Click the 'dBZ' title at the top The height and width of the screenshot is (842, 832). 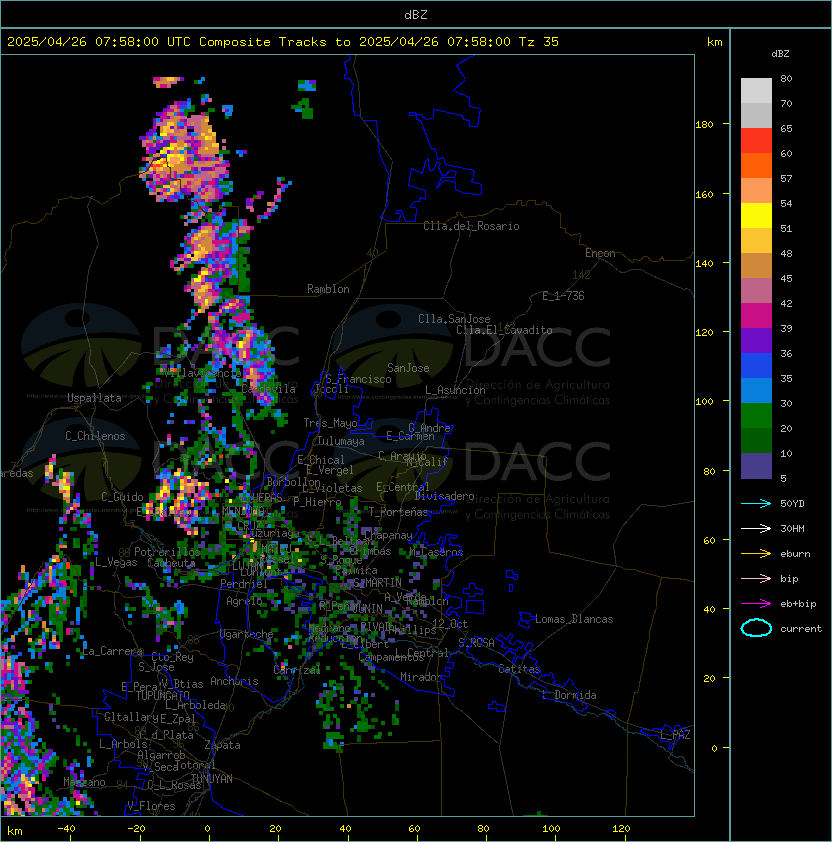pos(416,14)
